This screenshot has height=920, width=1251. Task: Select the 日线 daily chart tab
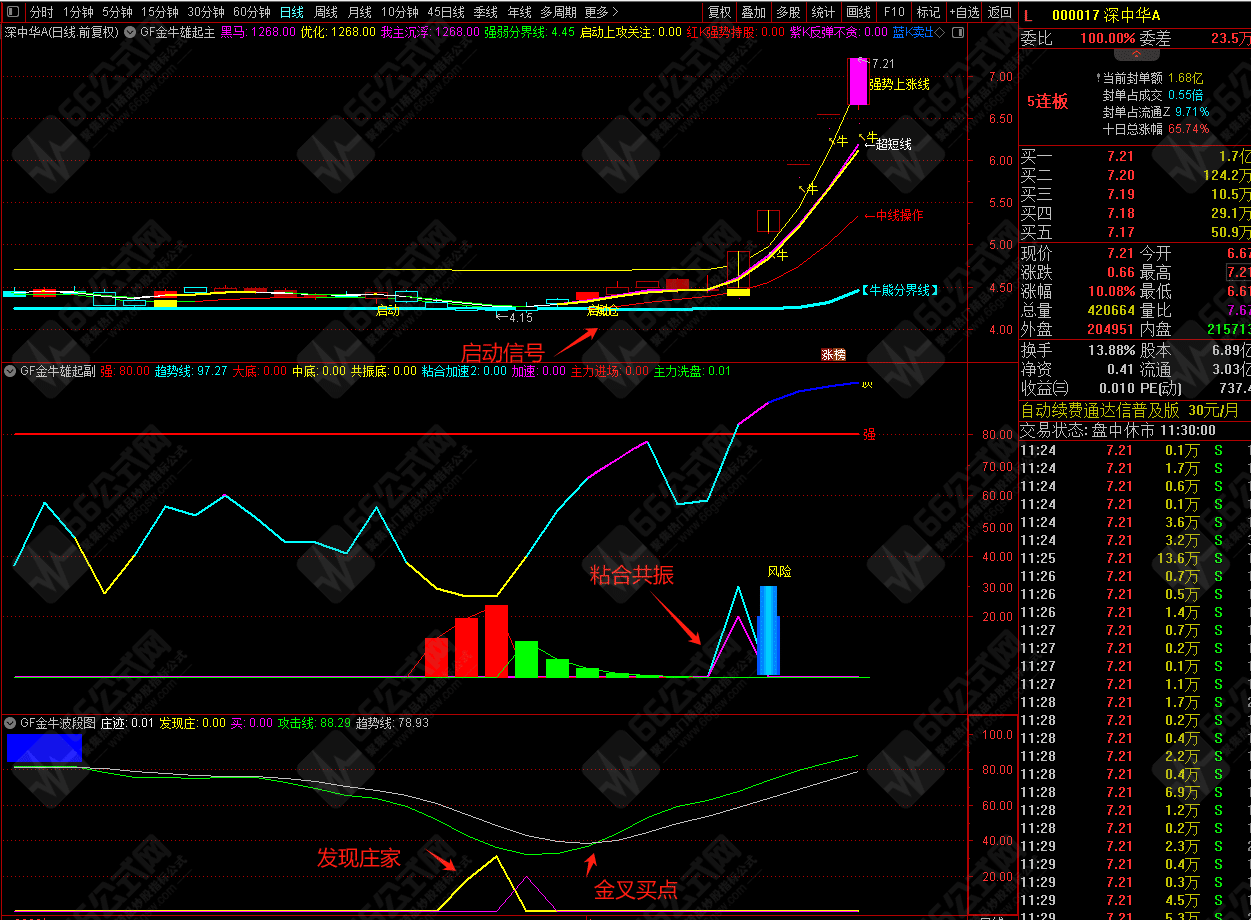tap(291, 12)
